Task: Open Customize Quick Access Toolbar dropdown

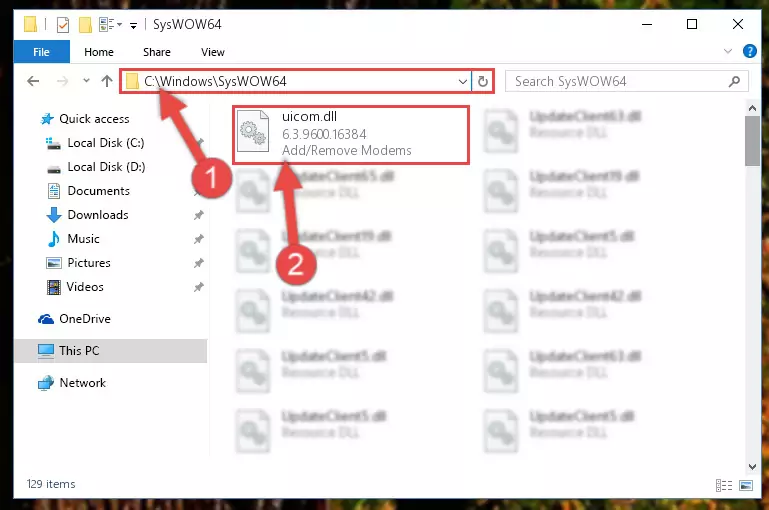Action: [x=133, y=26]
